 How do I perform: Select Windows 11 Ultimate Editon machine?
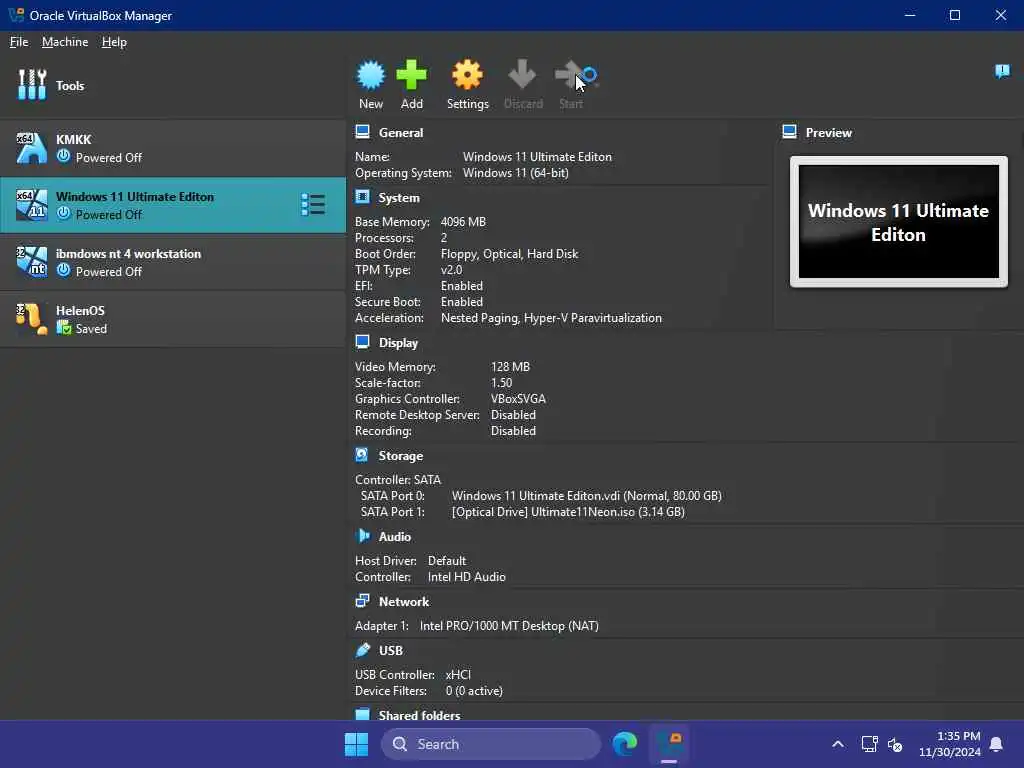(x=173, y=205)
